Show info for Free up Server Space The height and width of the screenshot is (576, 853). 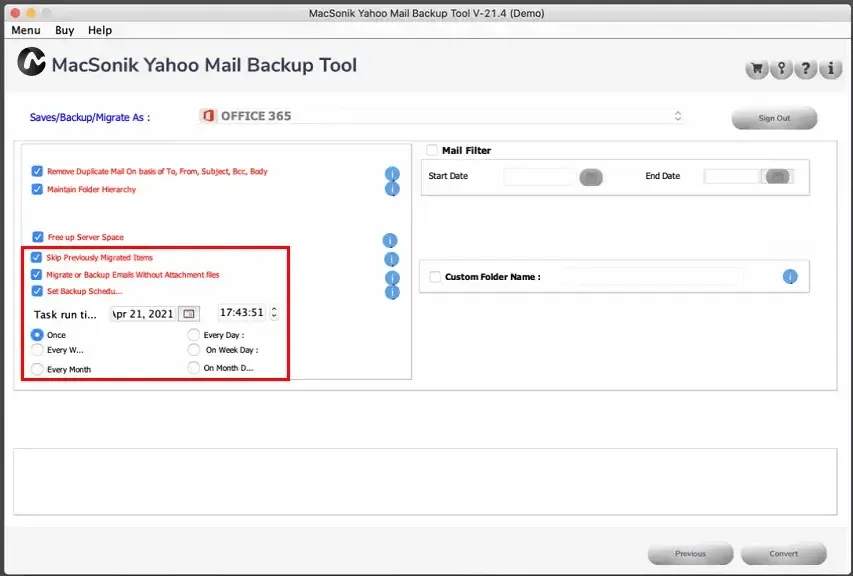390,240
